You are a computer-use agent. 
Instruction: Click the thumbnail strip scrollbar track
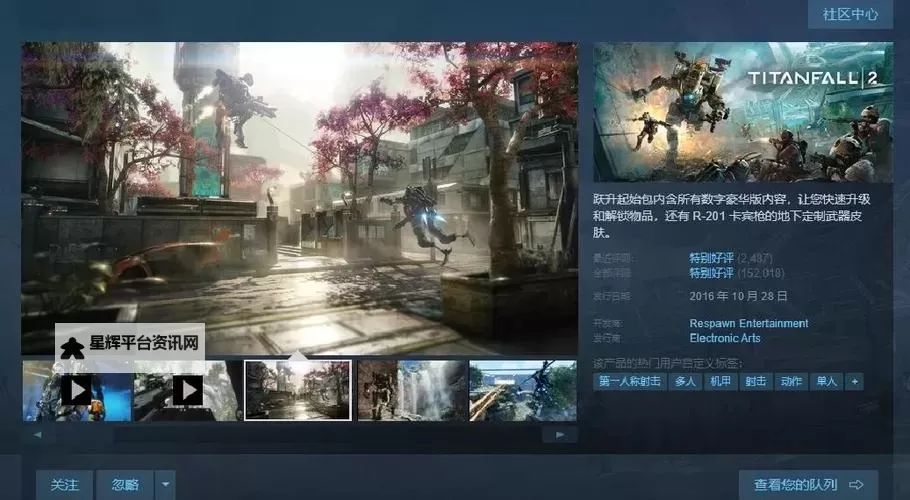tap(297, 434)
